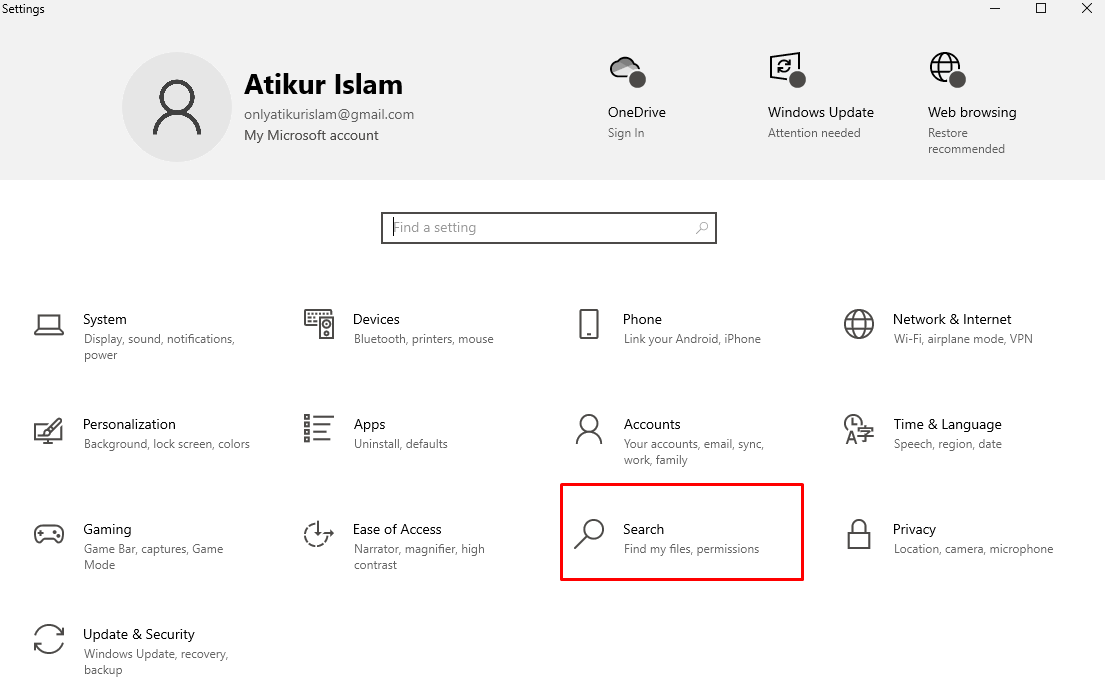Image resolution: width=1105 pixels, height=681 pixels.
Task: Open Accounts settings
Action: [x=652, y=424]
